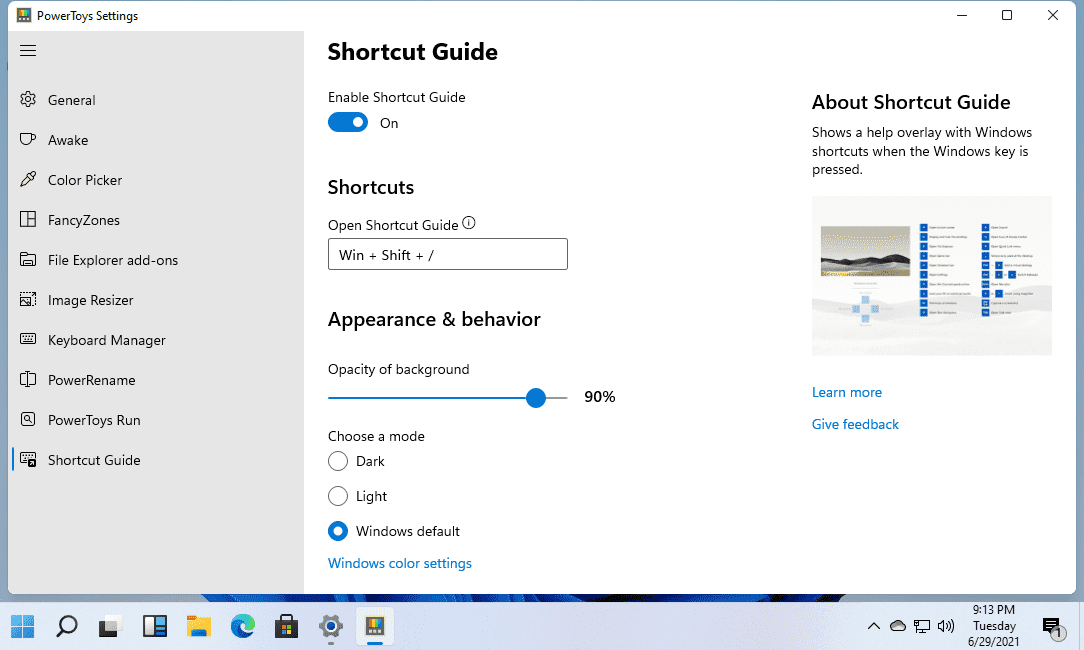Close the PowerToys Settings window

(1053, 15)
